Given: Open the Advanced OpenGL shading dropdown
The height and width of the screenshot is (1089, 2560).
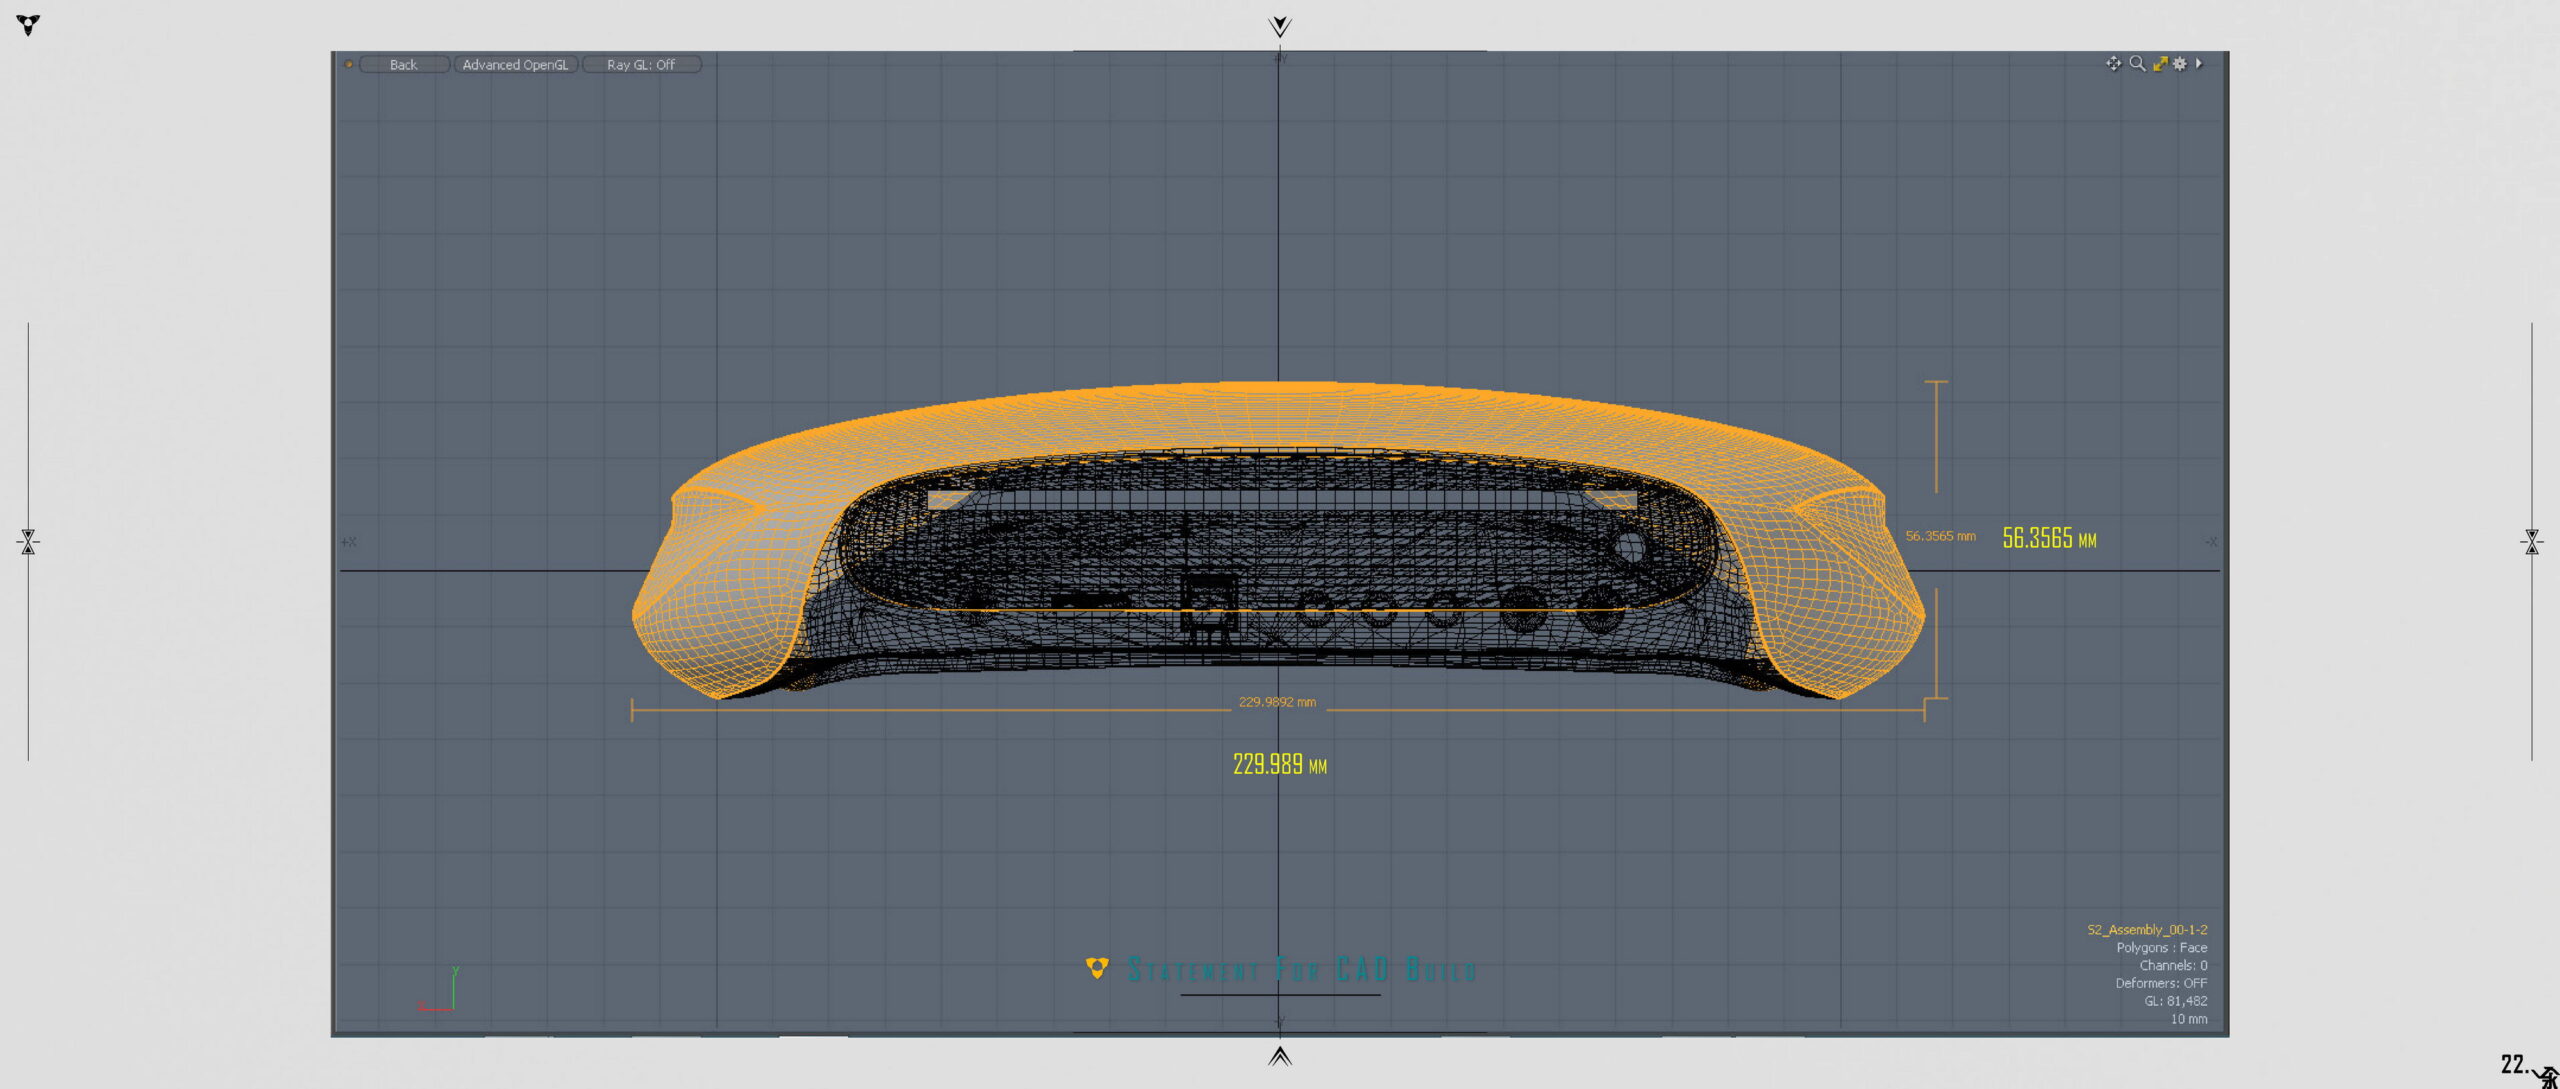Looking at the screenshot, I should [515, 65].
